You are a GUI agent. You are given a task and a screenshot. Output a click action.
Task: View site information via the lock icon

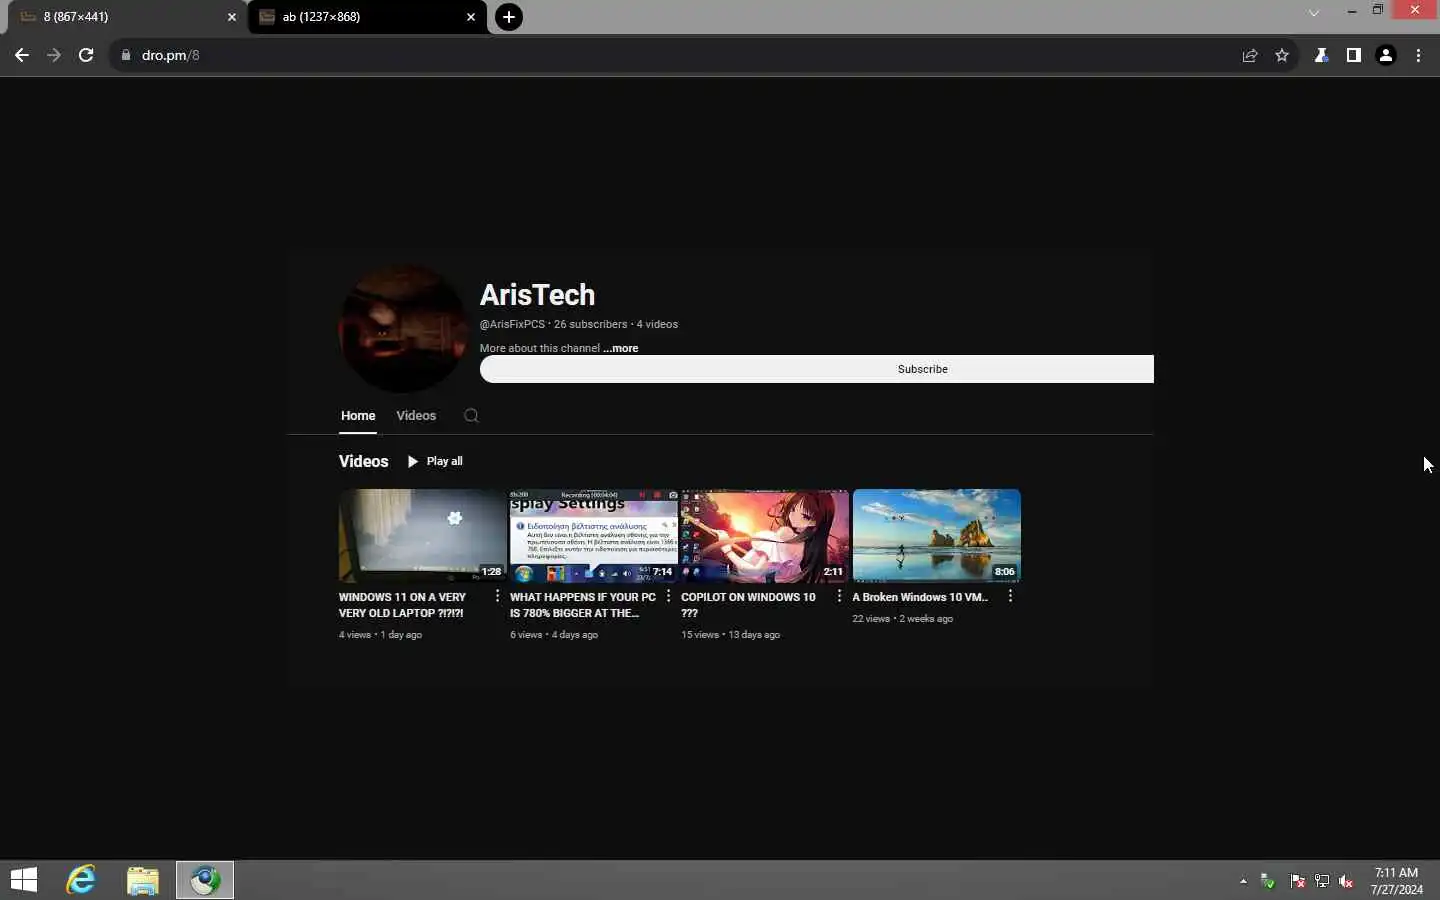pos(126,55)
